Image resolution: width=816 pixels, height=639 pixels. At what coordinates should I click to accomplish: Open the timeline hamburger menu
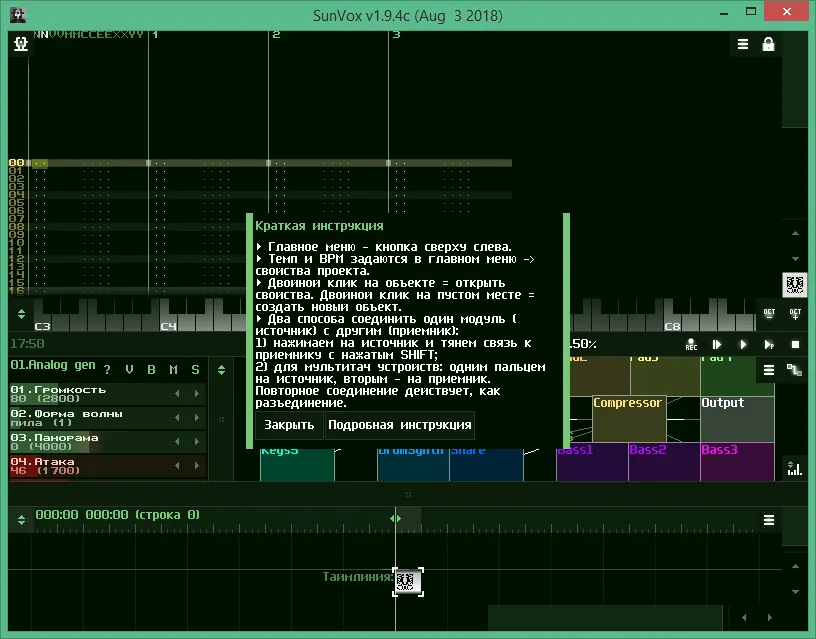click(769, 519)
